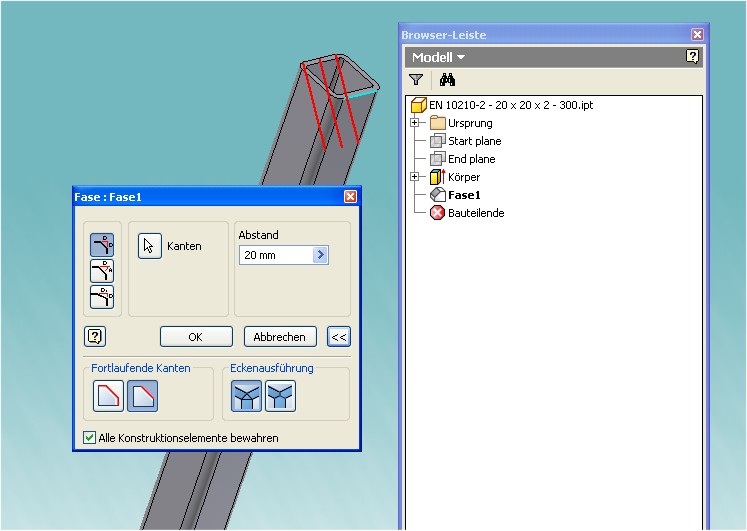
Task: Open the help icon in Fase dialog
Action: [95, 337]
